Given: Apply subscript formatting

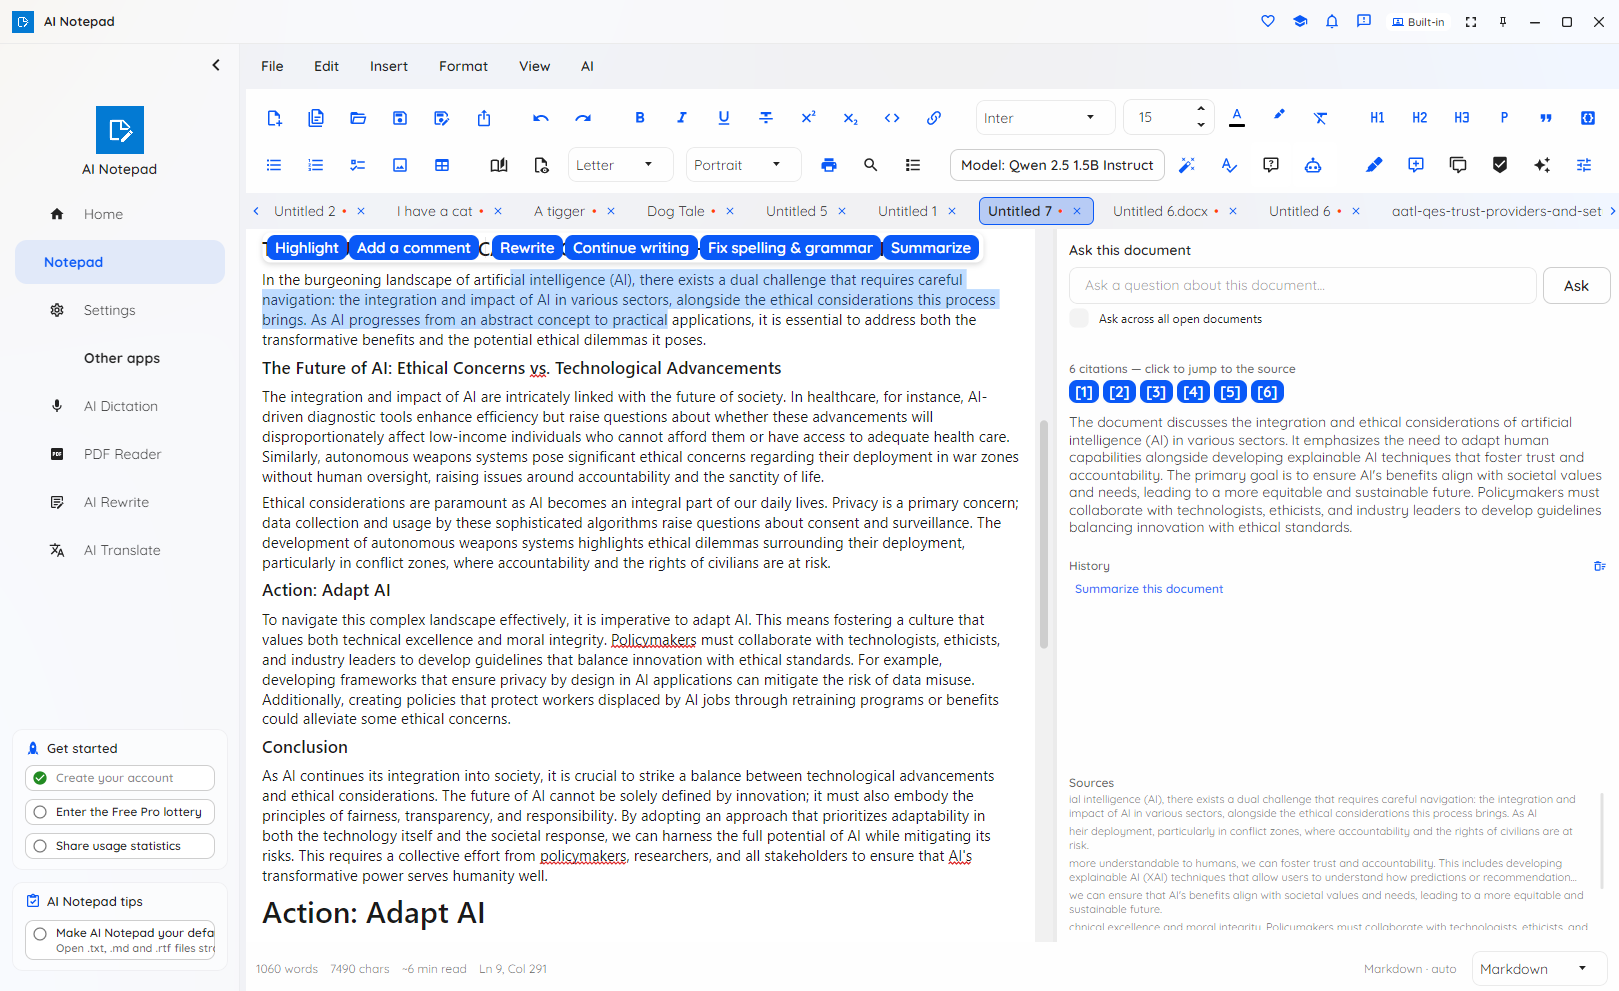Looking at the screenshot, I should [850, 118].
